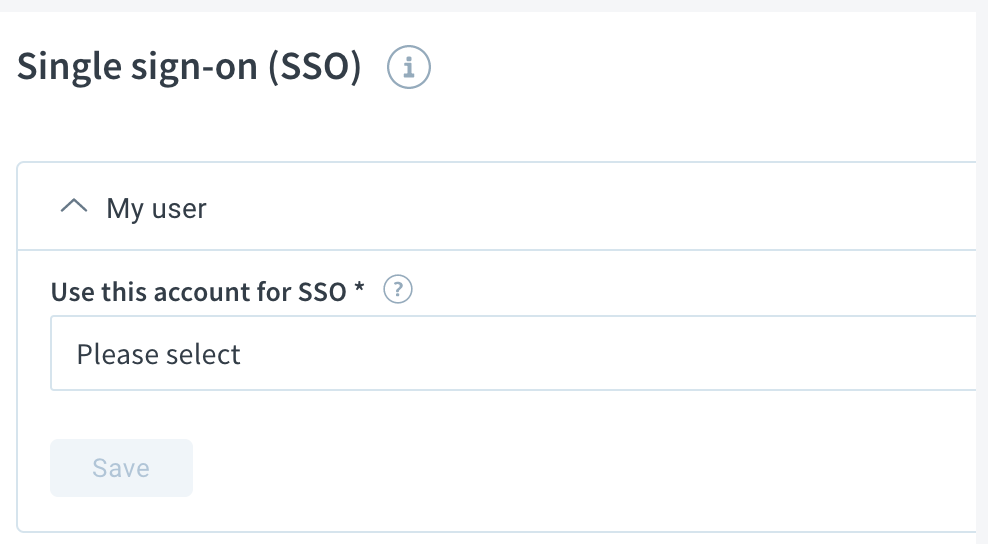988x544 pixels.
Task: Click the Single sign-on (SSO) heading
Action: [189, 67]
